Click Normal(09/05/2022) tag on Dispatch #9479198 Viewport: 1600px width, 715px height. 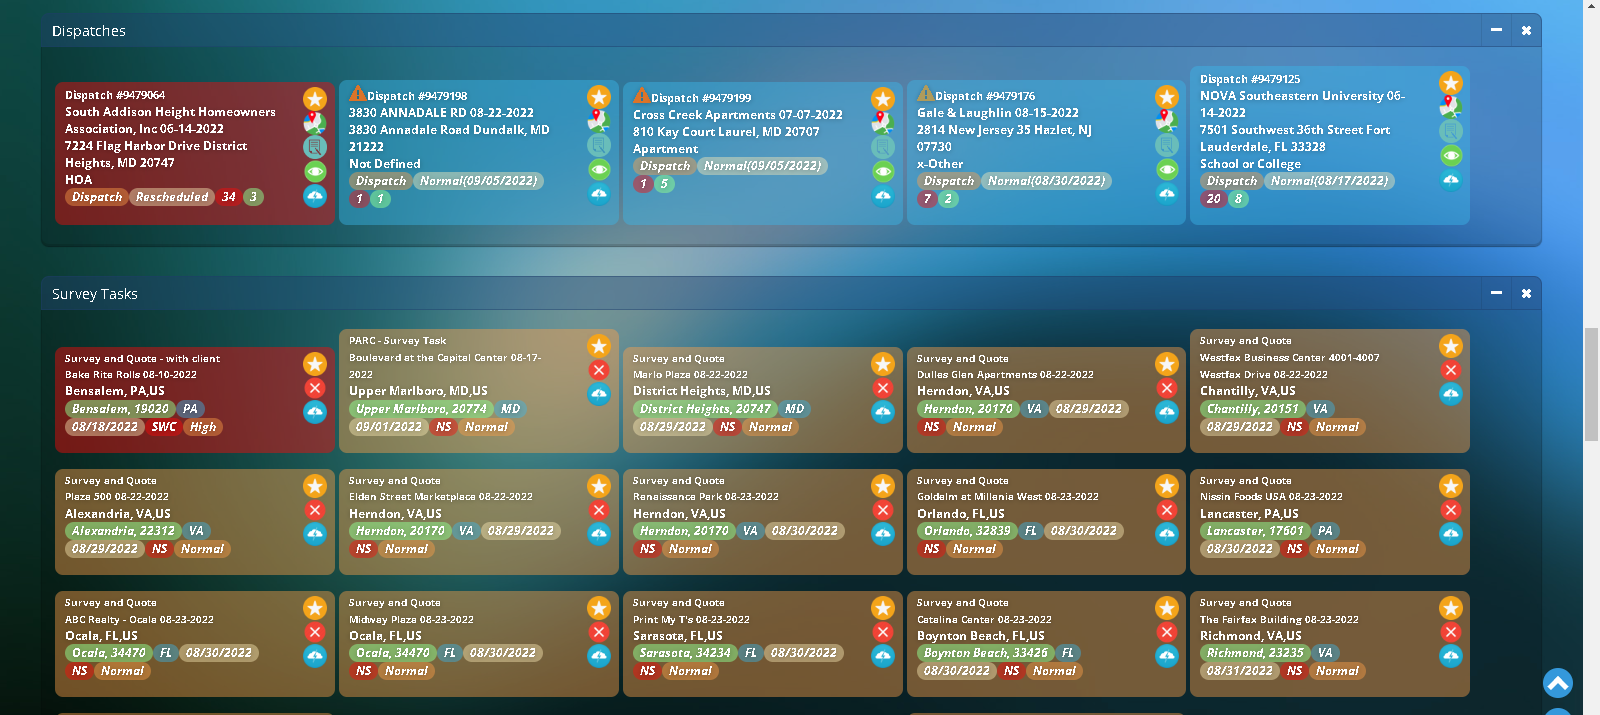[479, 181]
